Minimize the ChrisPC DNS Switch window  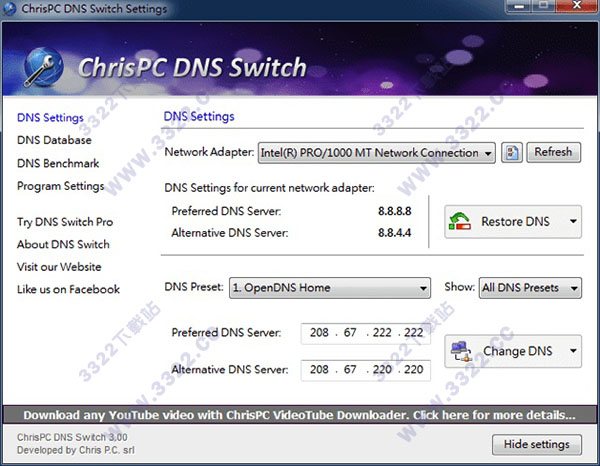pyautogui.click(x=519, y=7)
